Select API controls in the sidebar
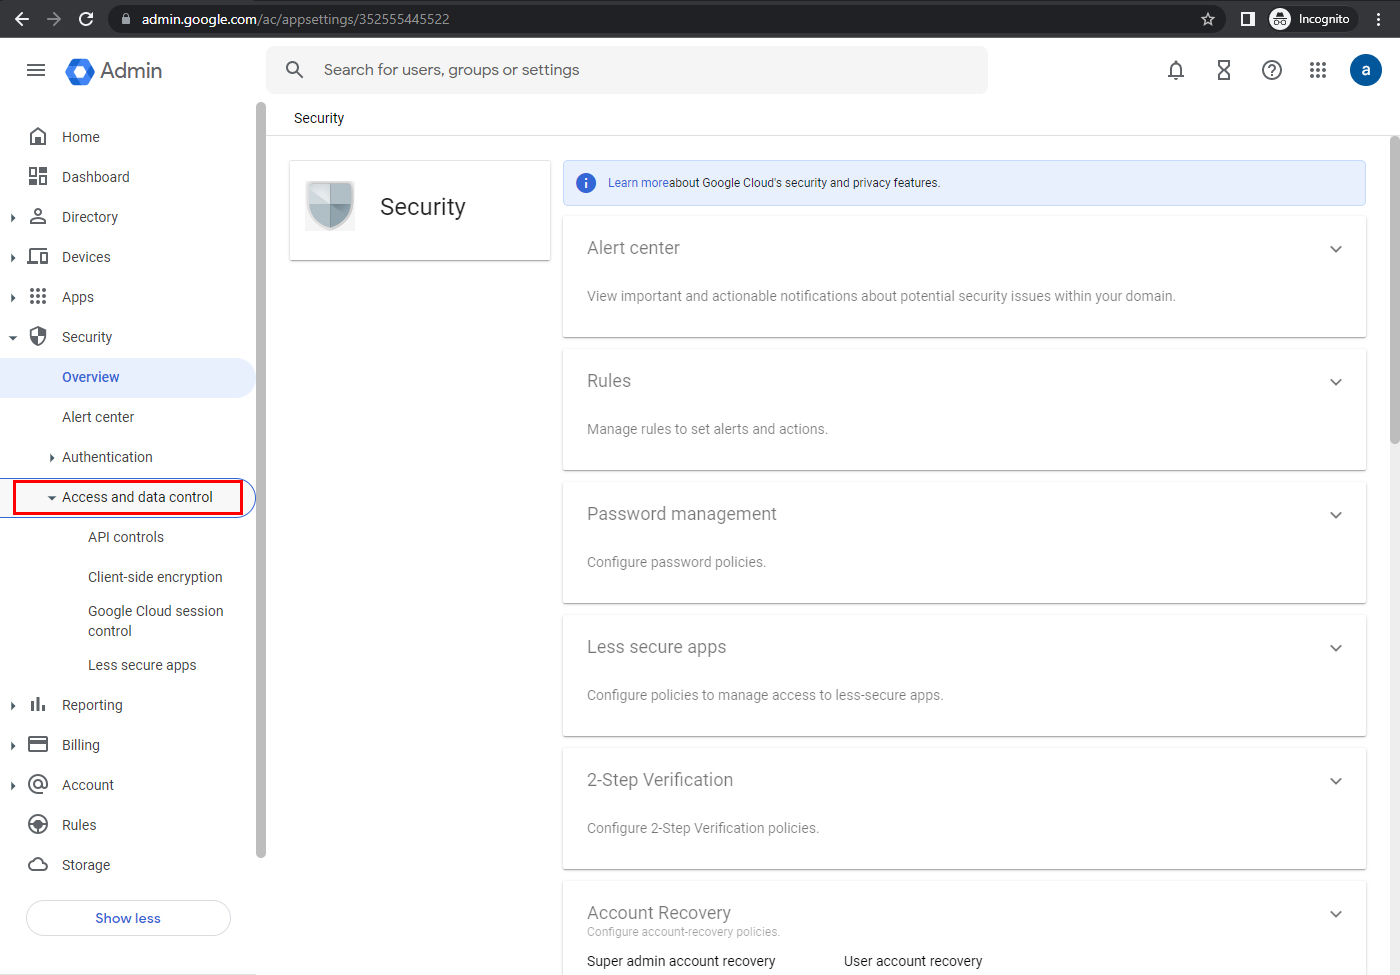Screen dimensions: 1400x975 coord(126,536)
